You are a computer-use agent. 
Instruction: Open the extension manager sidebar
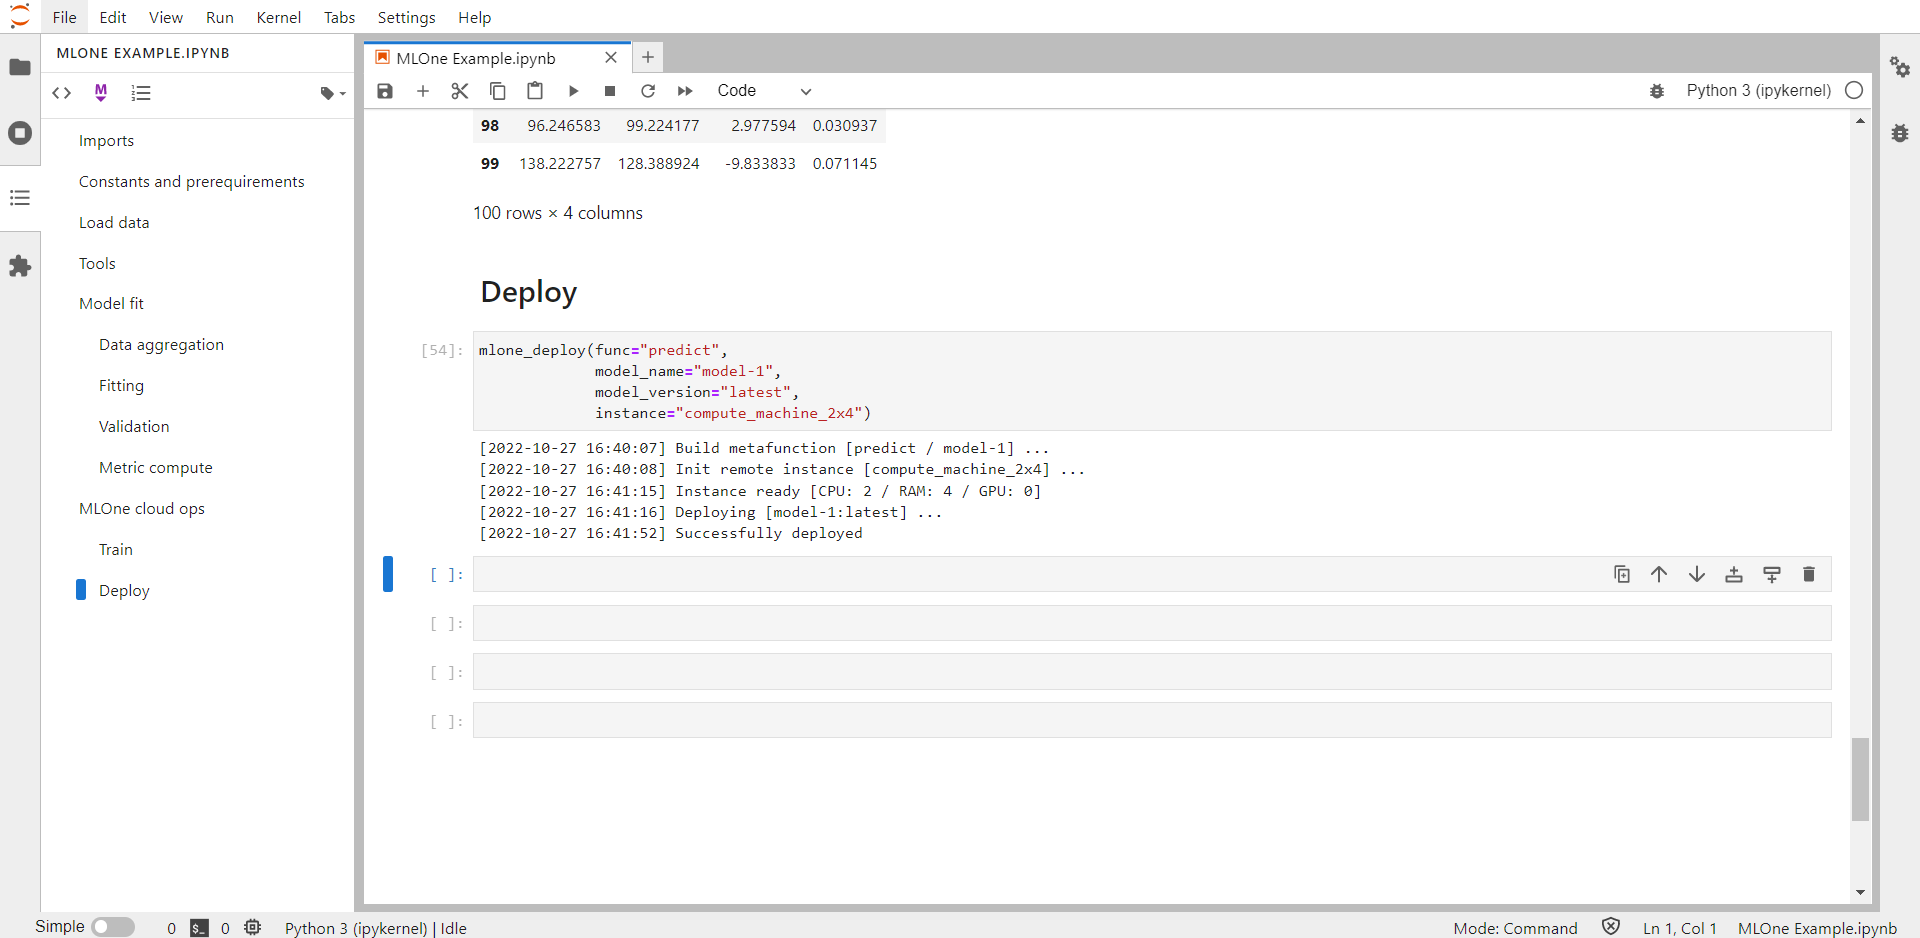pyautogui.click(x=20, y=265)
